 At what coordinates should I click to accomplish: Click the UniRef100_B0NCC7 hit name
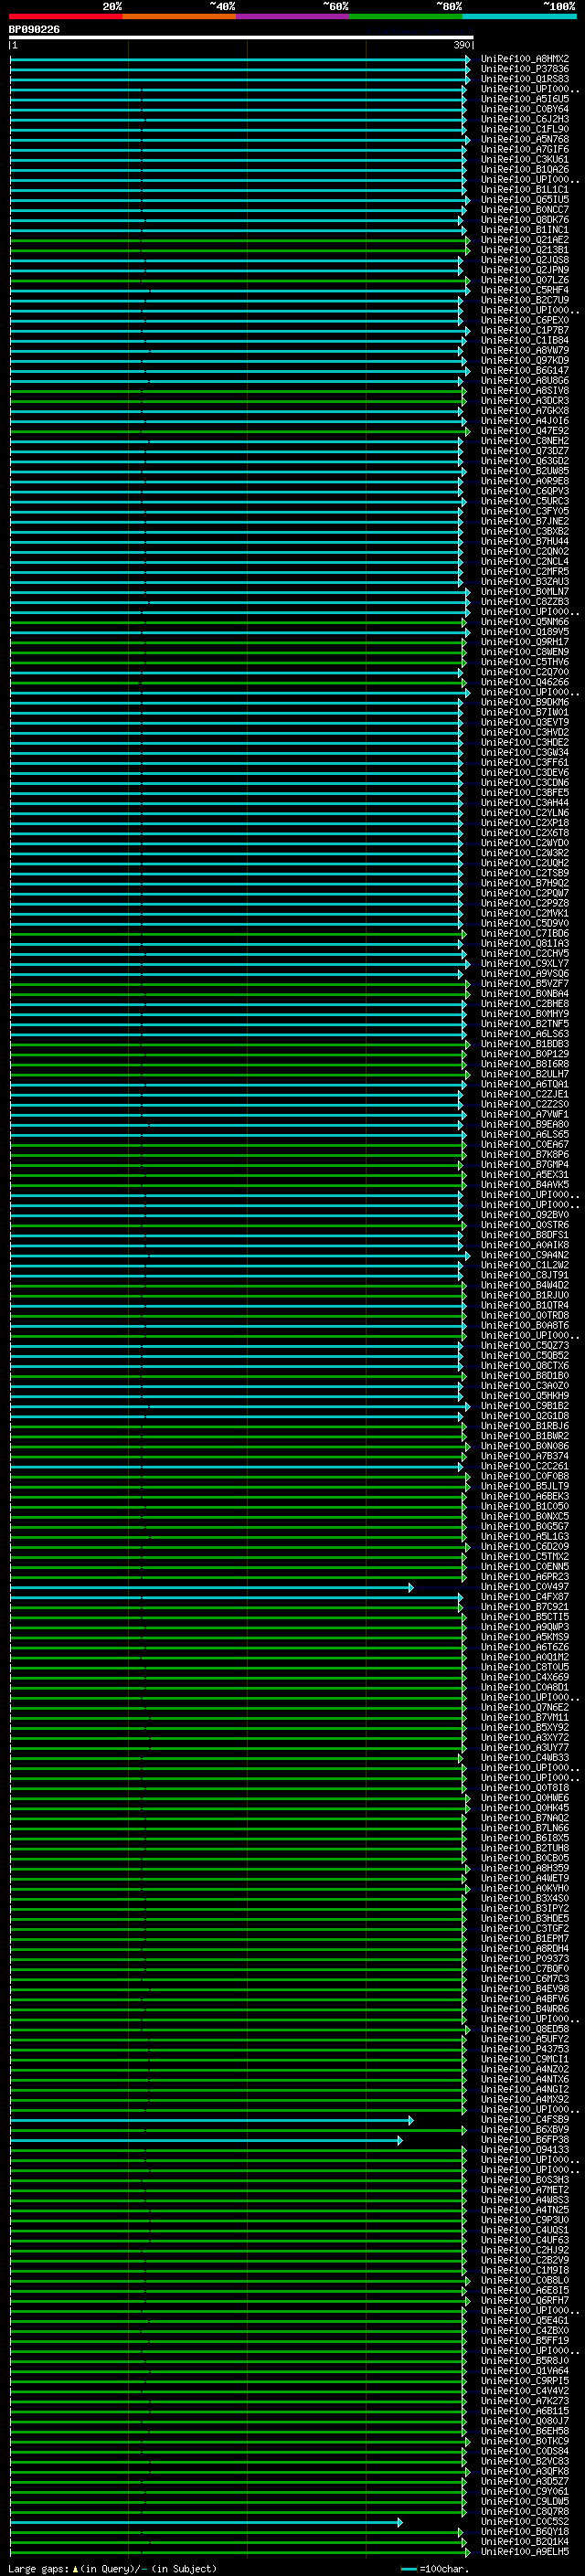(525, 210)
